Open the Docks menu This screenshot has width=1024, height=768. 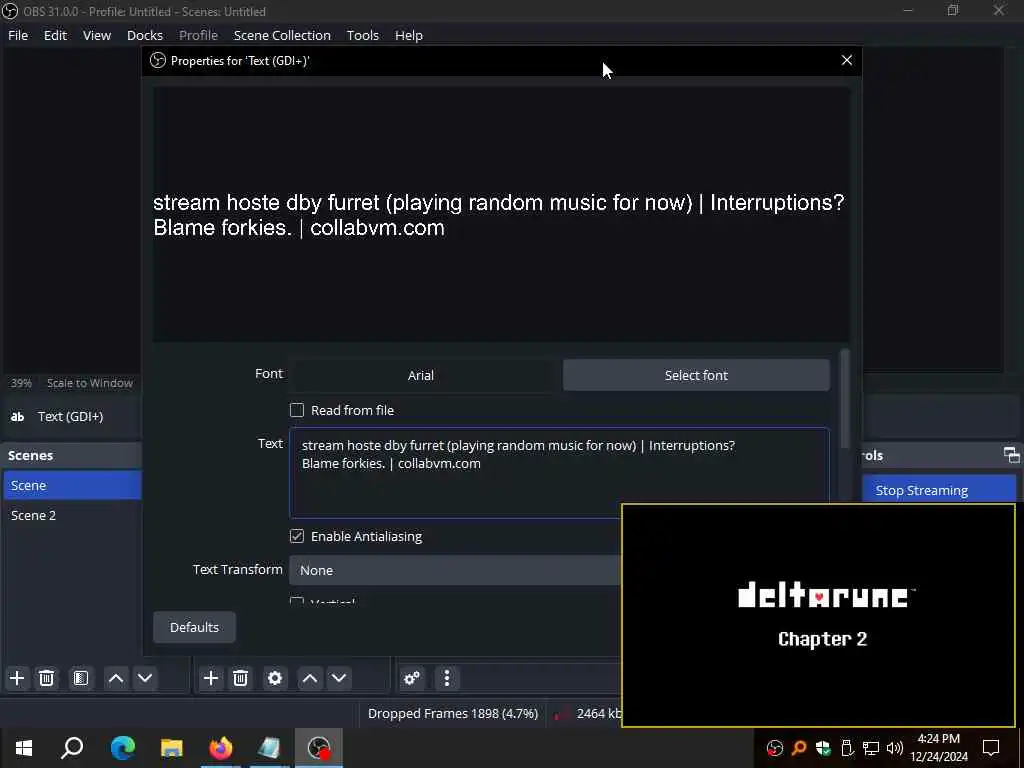[144, 35]
